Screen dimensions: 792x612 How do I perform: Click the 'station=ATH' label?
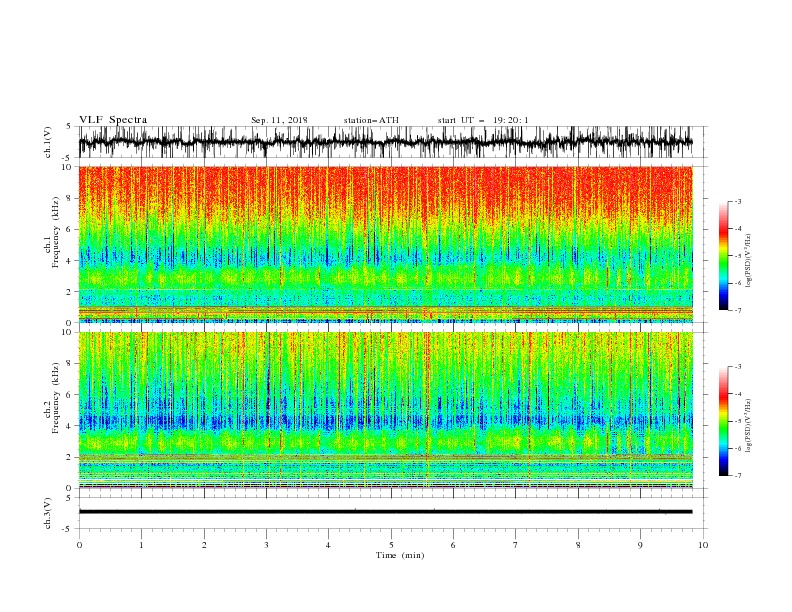click(x=371, y=120)
